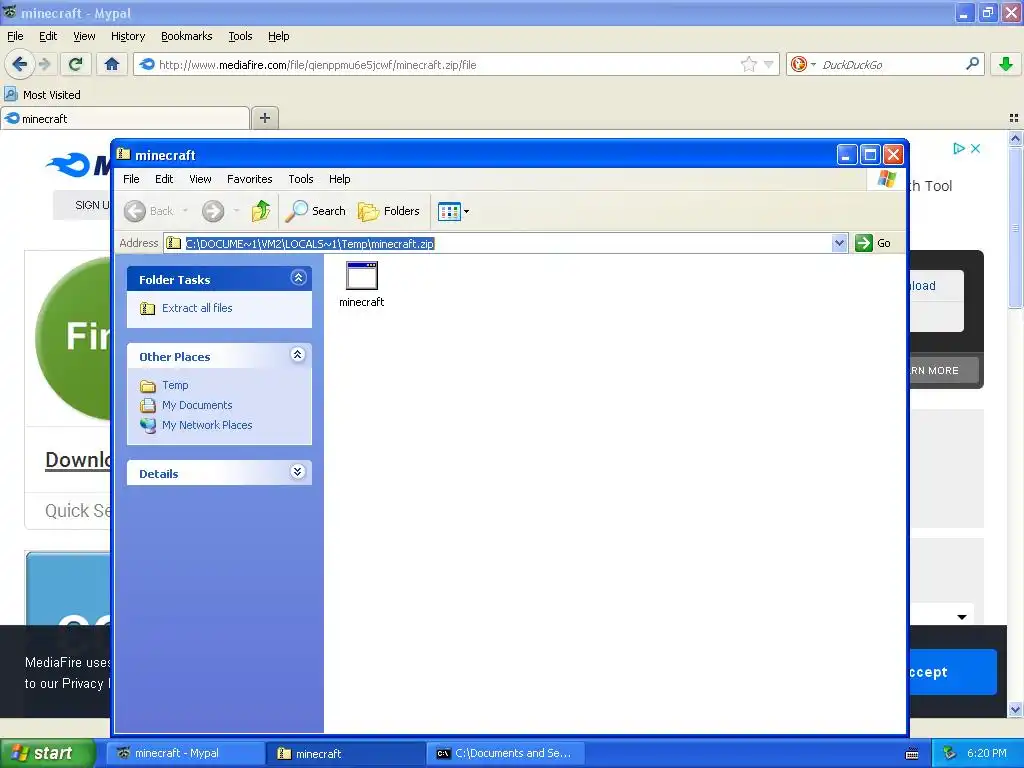Switch to minecraft - Mypal taskbar item
1024x768 pixels.
[x=185, y=753]
